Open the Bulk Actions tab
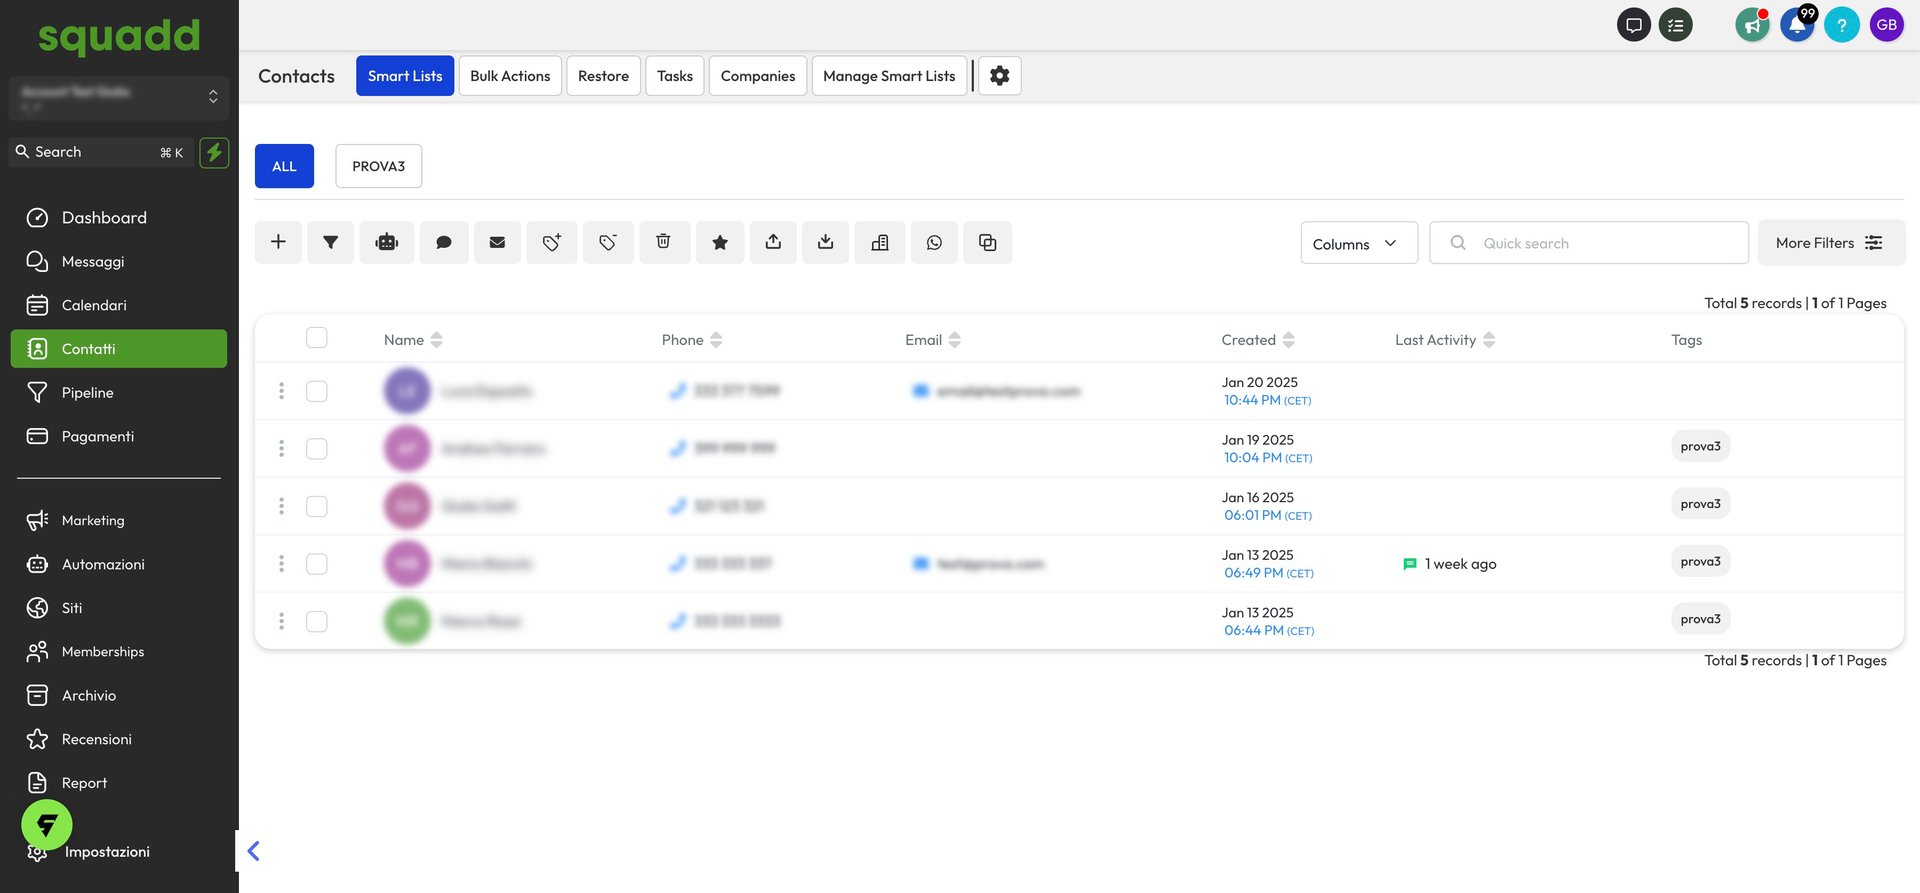The width and height of the screenshot is (1920, 893). click(510, 76)
